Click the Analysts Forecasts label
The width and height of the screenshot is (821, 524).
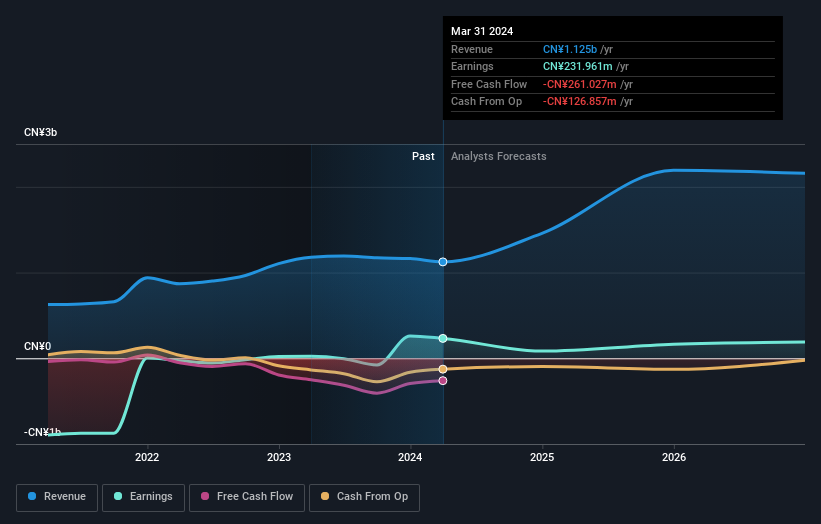[498, 157]
